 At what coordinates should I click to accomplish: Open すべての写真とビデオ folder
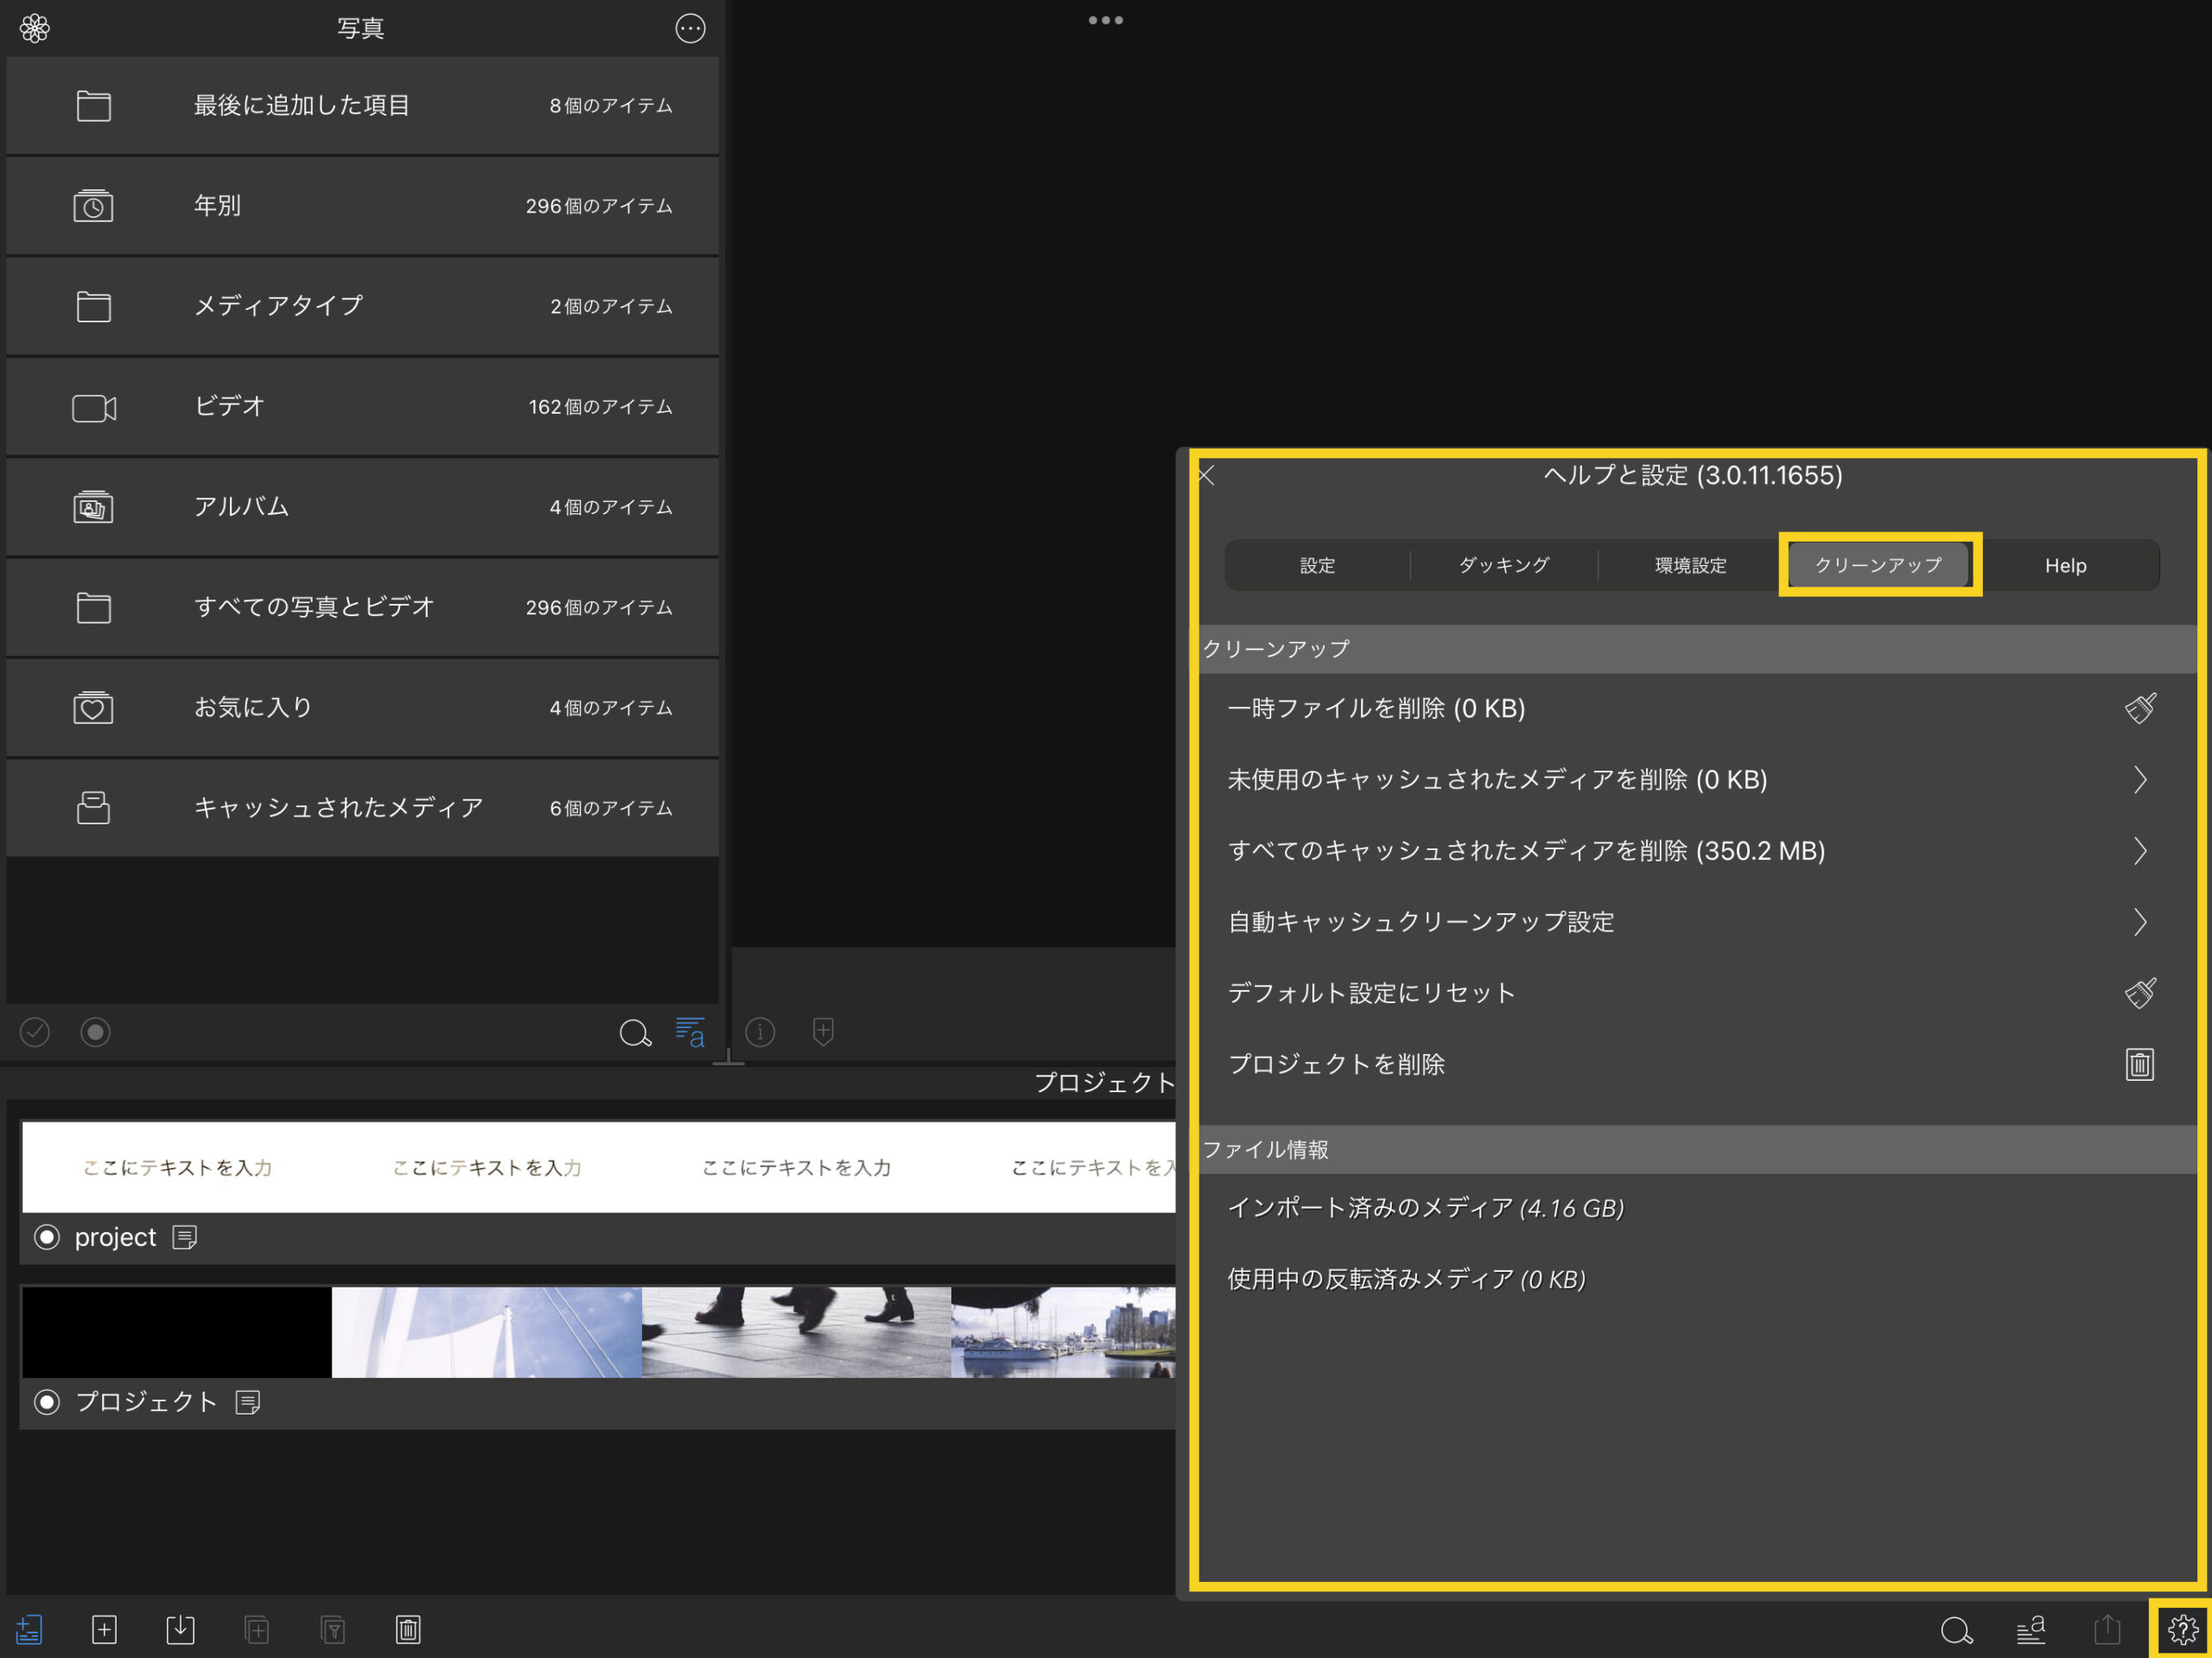coord(363,607)
